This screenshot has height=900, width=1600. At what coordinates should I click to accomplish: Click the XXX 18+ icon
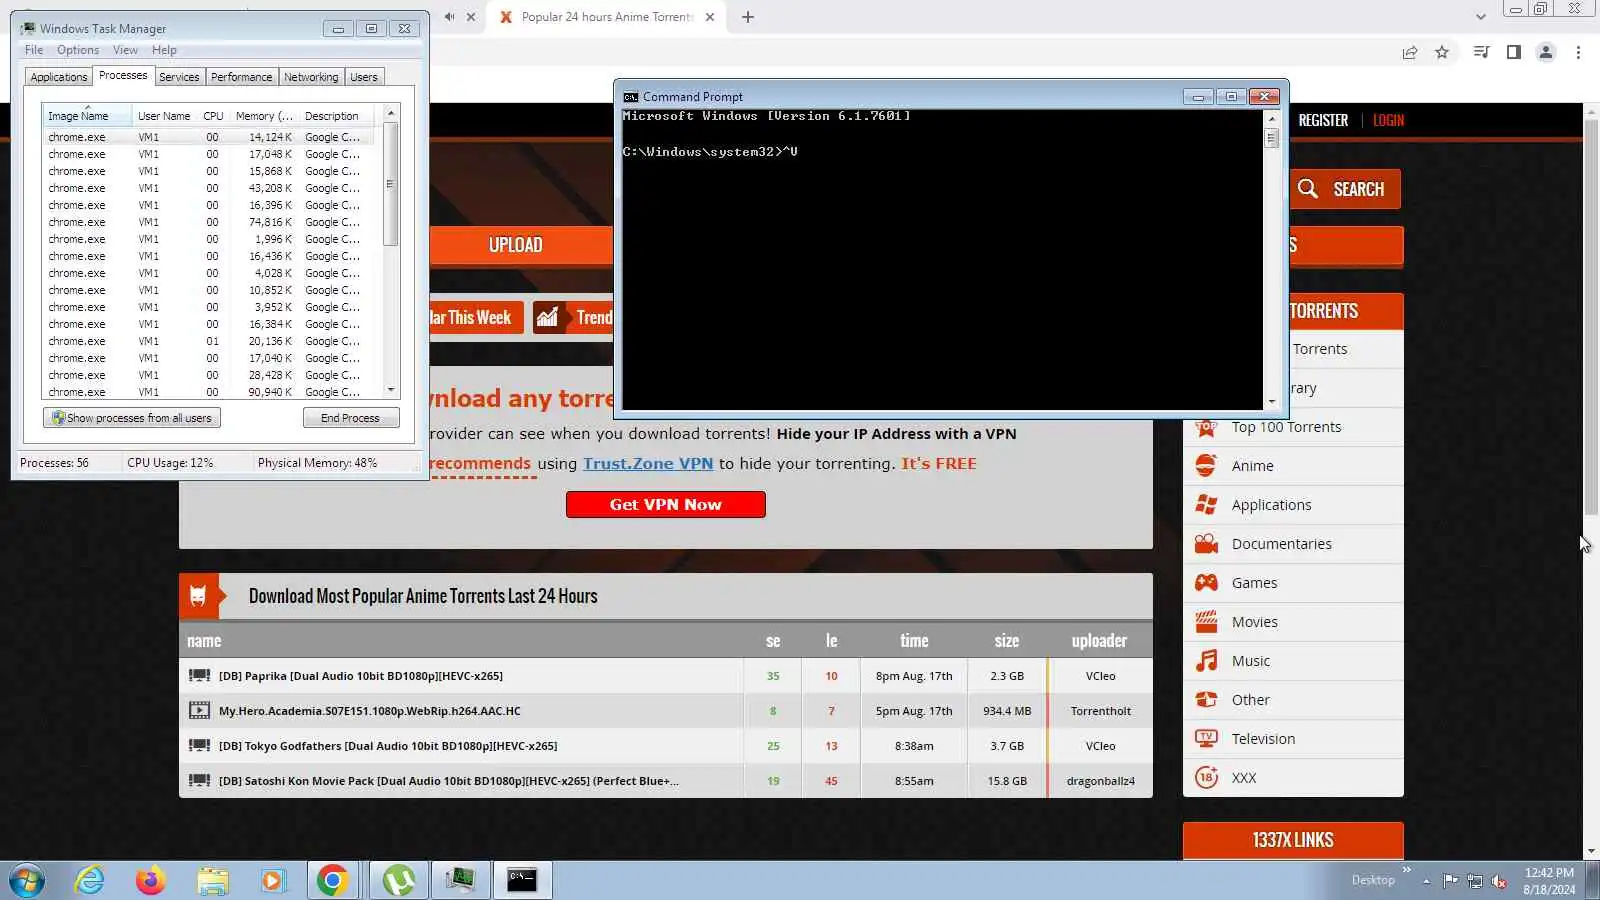click(1206, 777)
